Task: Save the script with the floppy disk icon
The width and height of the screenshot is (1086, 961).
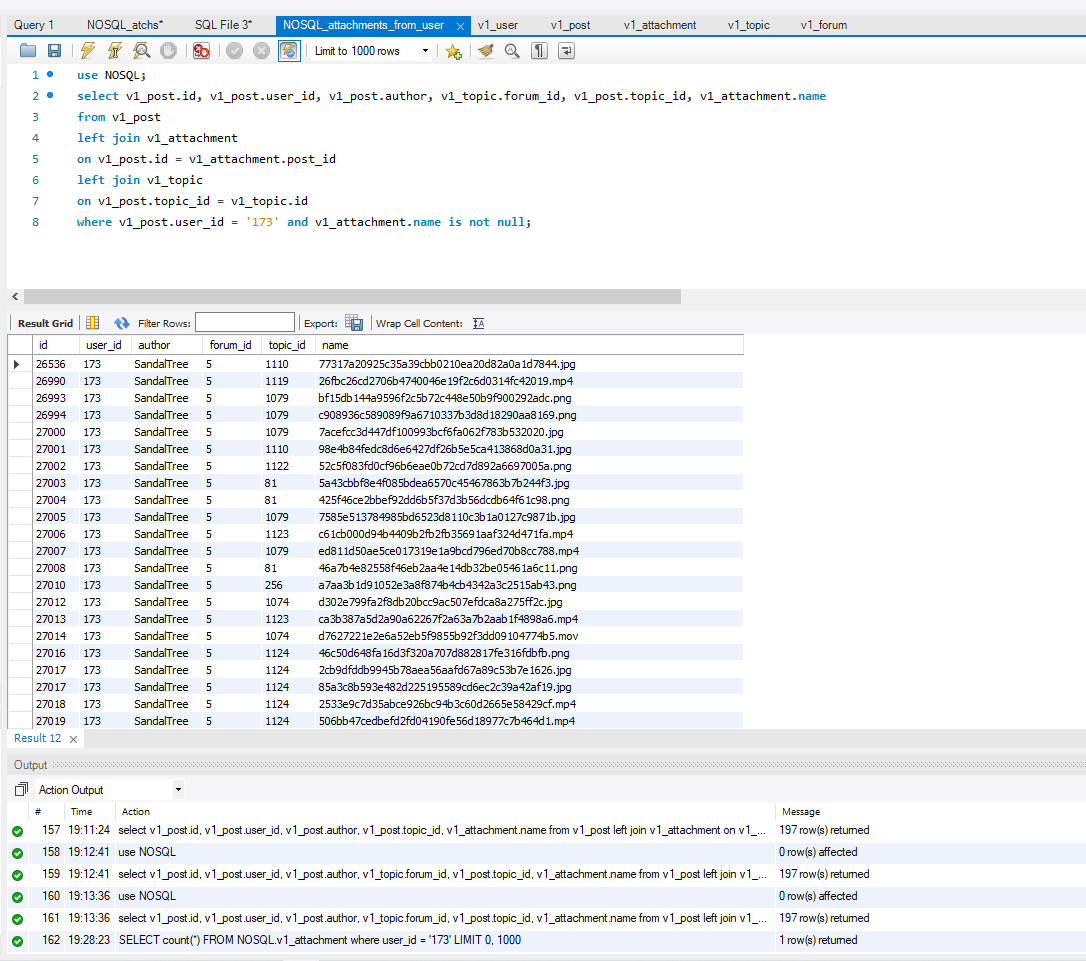Action: point(54,51)
